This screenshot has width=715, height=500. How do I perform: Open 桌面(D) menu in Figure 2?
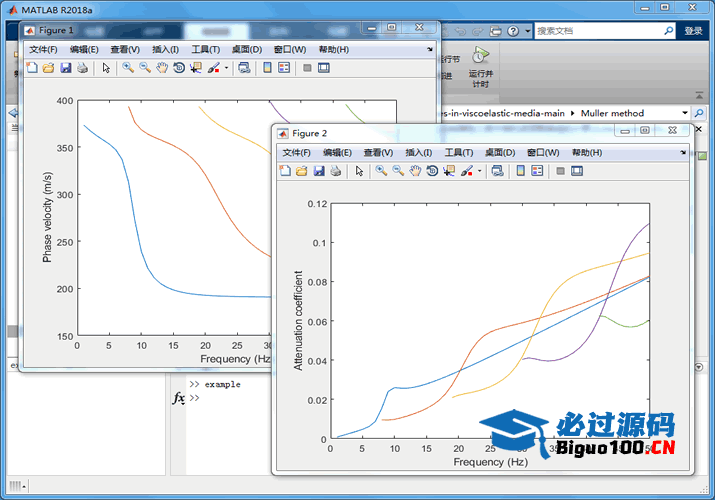[x=500, y=153]
